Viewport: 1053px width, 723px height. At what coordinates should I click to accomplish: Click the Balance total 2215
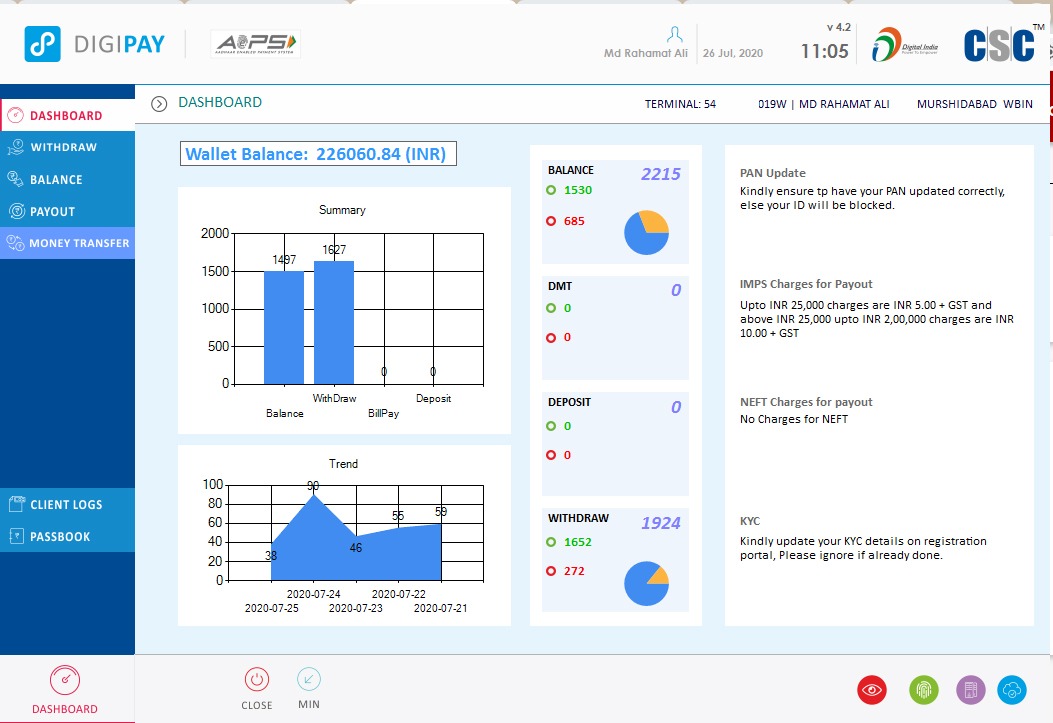tap(661, 174)
